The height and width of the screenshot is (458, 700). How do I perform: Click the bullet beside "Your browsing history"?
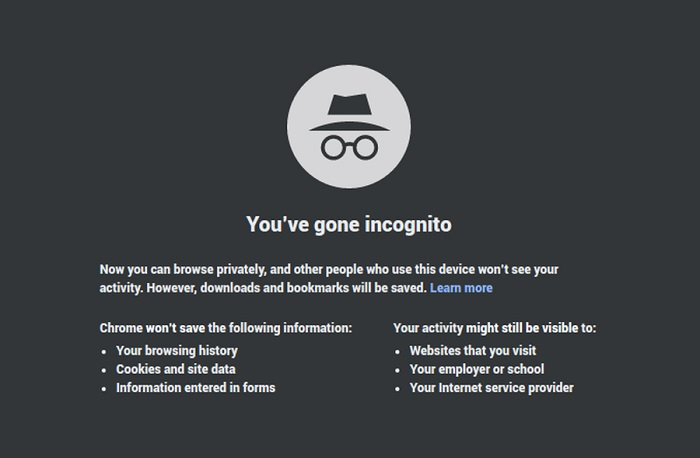click(x=105, y=352)
